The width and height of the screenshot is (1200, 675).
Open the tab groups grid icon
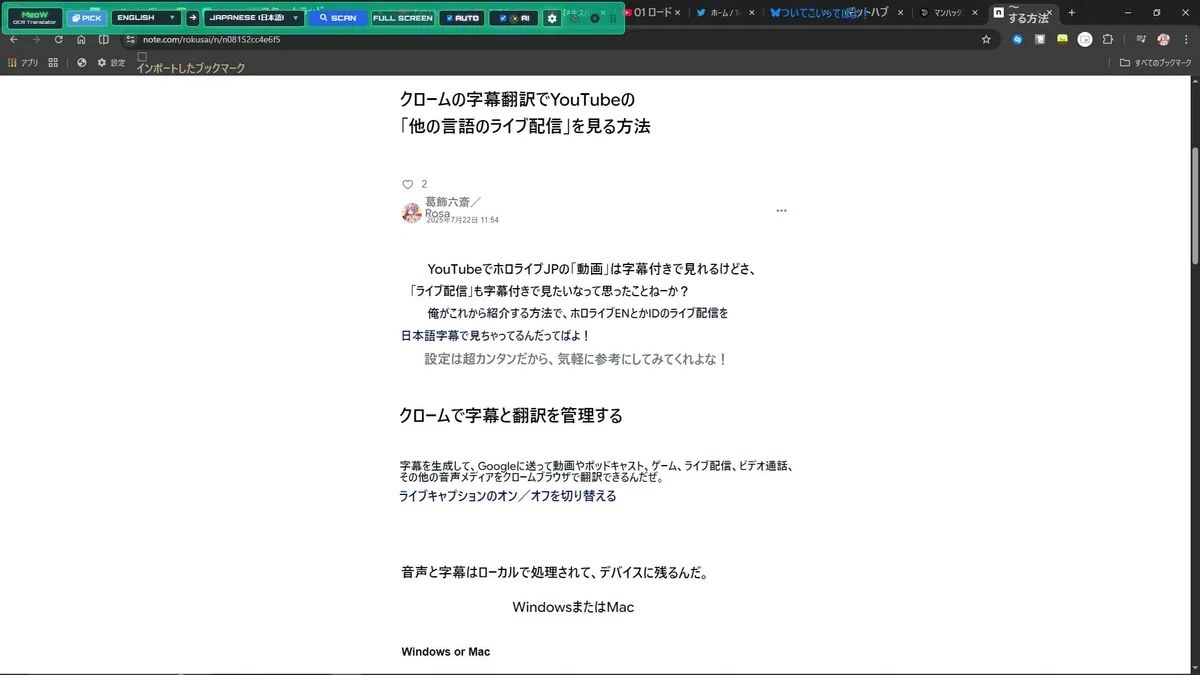pyautogui.click(x=53, y=62)
